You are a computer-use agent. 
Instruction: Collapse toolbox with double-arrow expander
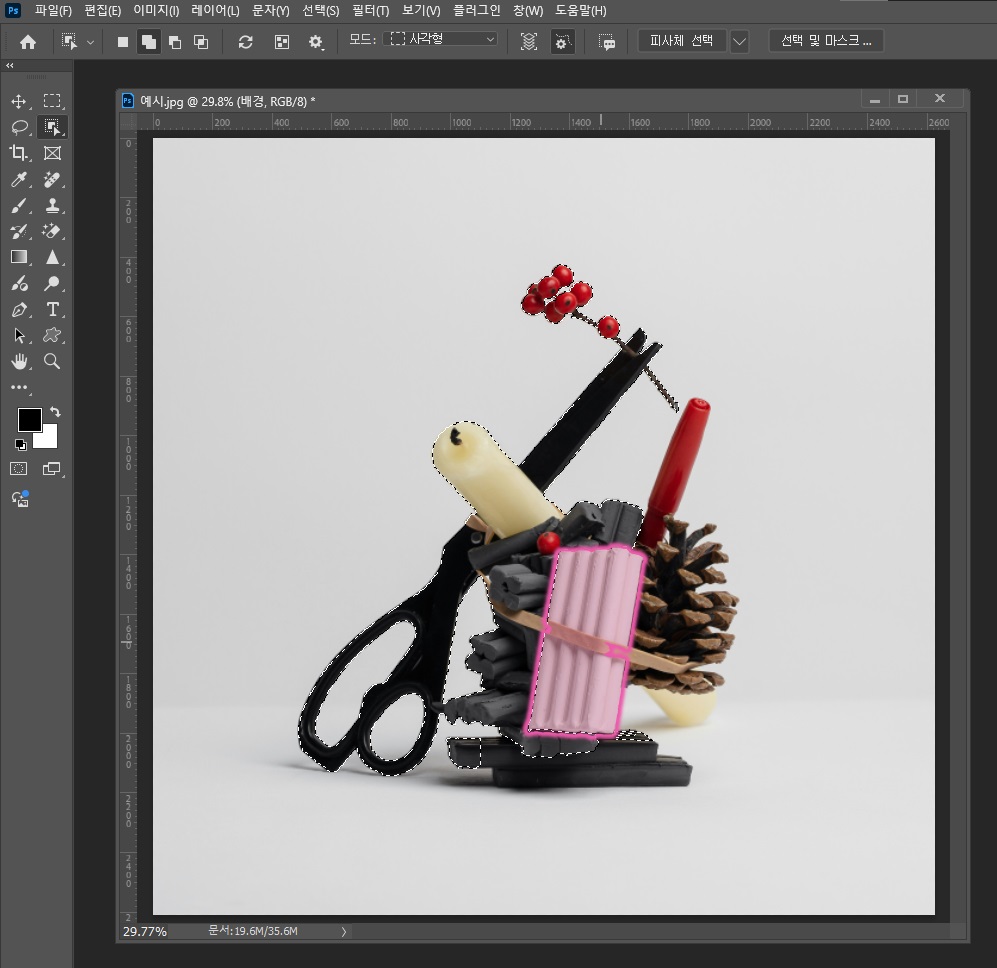click(10, 66)
